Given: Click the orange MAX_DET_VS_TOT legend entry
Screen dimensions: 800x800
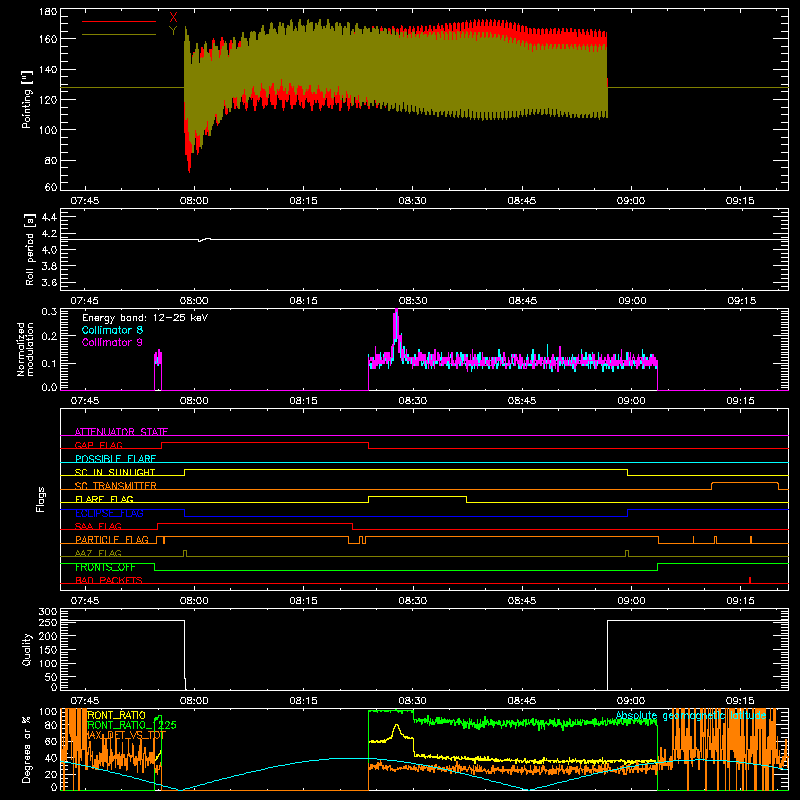Looking at the screenshot, I should pyautogui.click(x=127, y=735).
